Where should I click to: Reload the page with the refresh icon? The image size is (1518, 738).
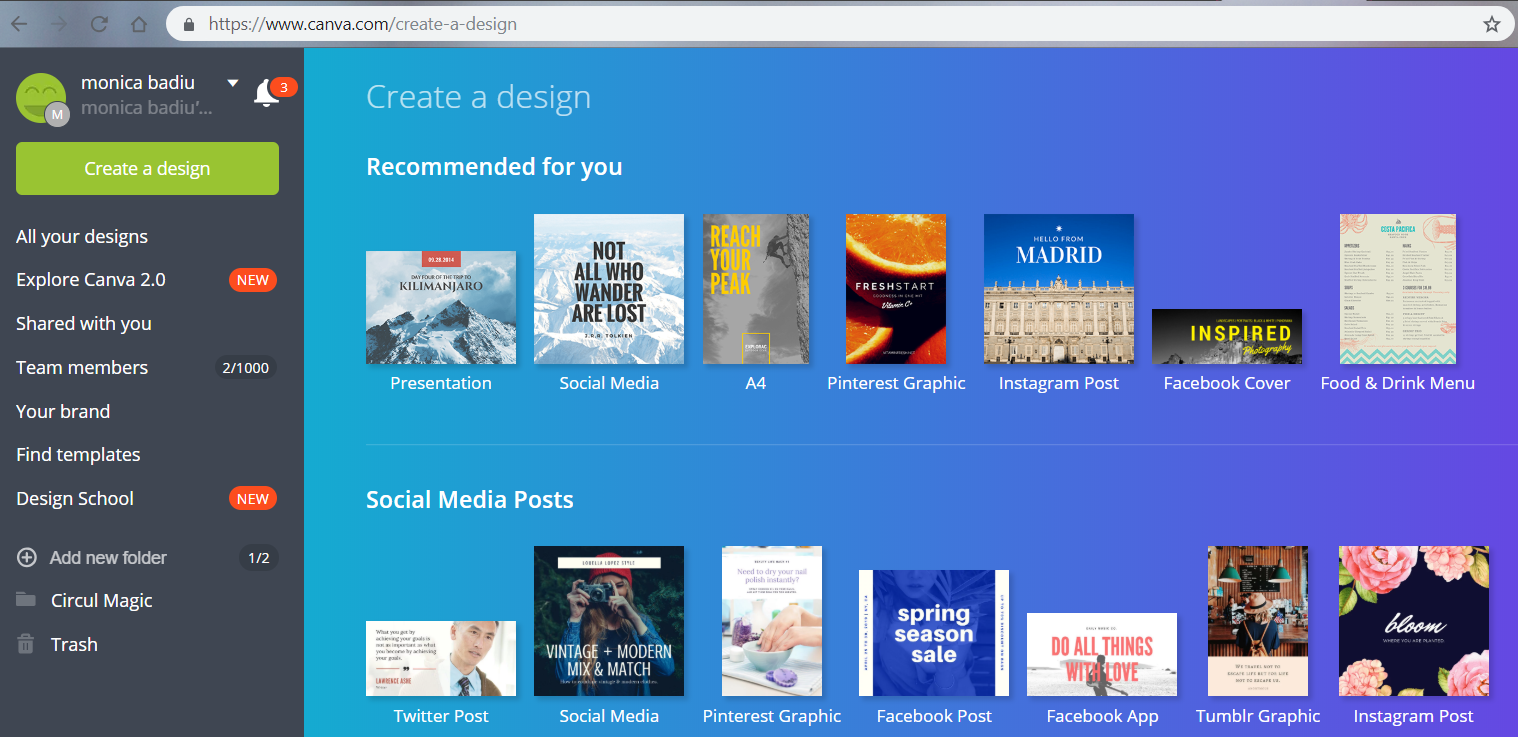[x=99, y=24]
